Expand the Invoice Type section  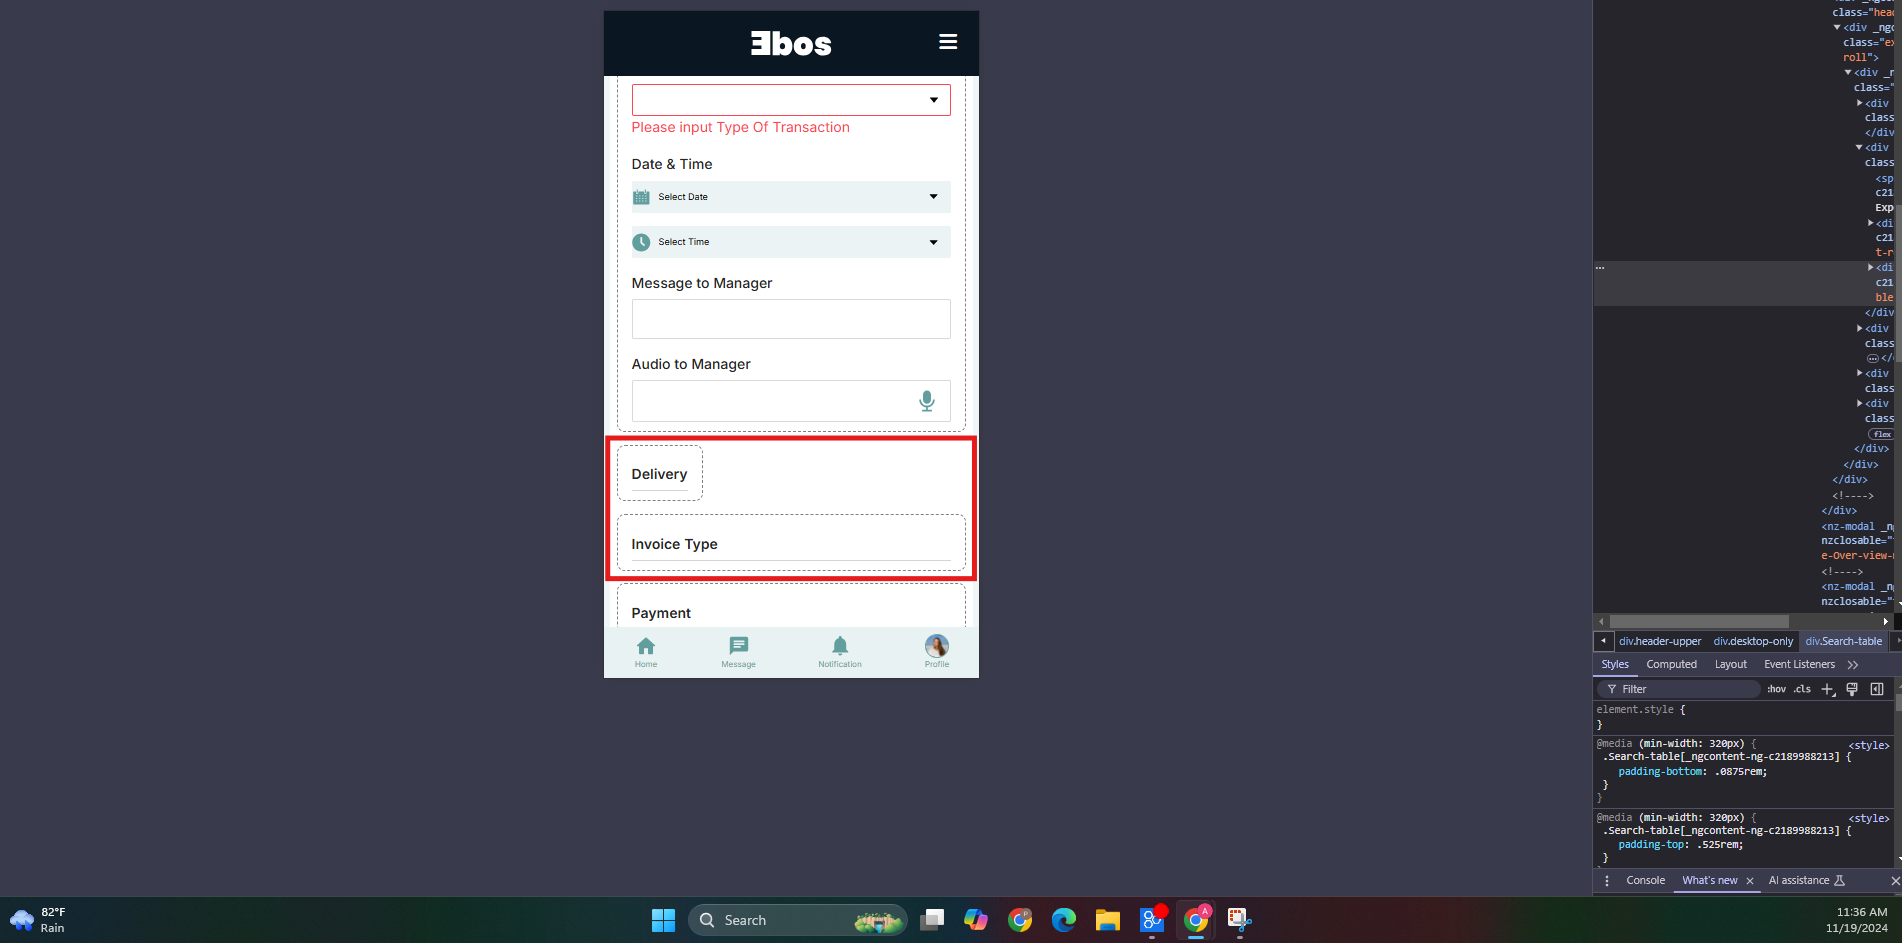[791, 543]
